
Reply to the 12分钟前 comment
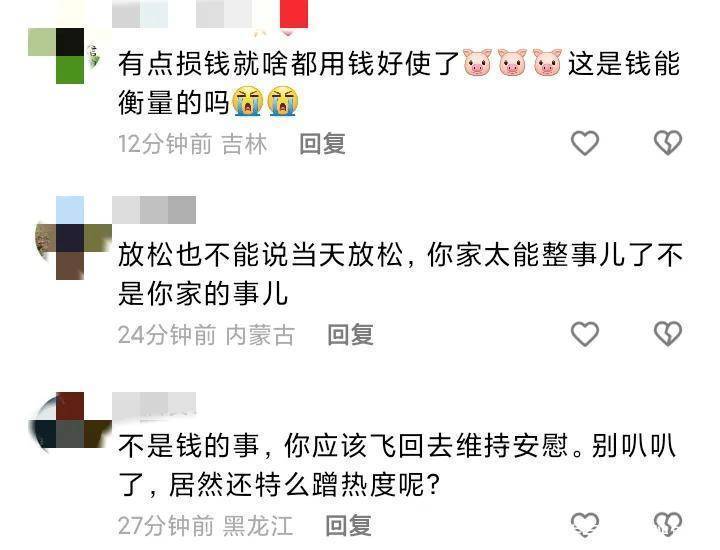click(322, 144)
